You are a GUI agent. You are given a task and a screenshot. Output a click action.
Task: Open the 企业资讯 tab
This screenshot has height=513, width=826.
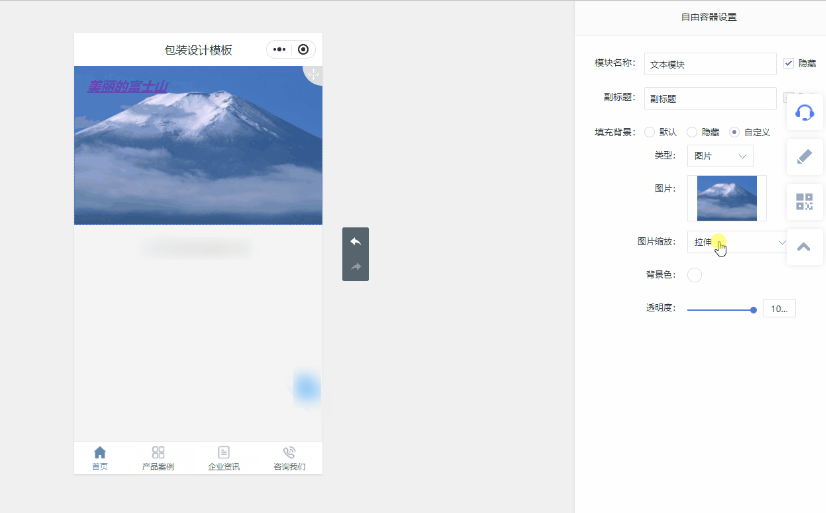(x=224, y=458)
